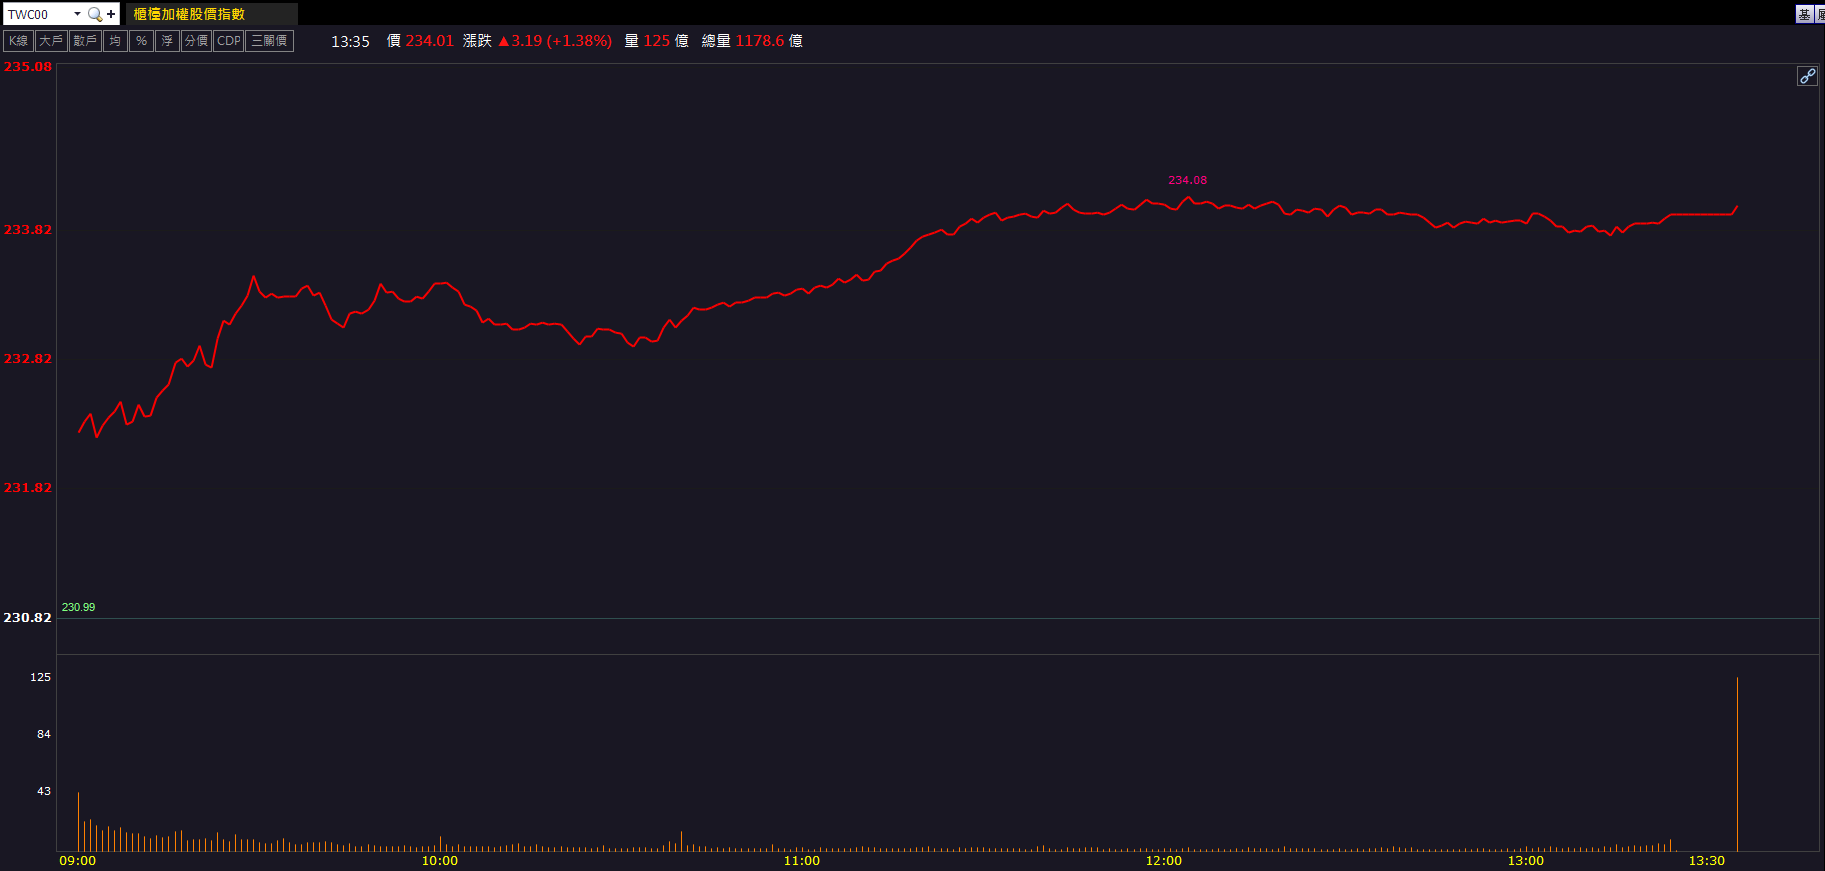Click the magnifier search icon beside TWC00
The width and height of the screenshot is (1825, 871).
point(95,14)
